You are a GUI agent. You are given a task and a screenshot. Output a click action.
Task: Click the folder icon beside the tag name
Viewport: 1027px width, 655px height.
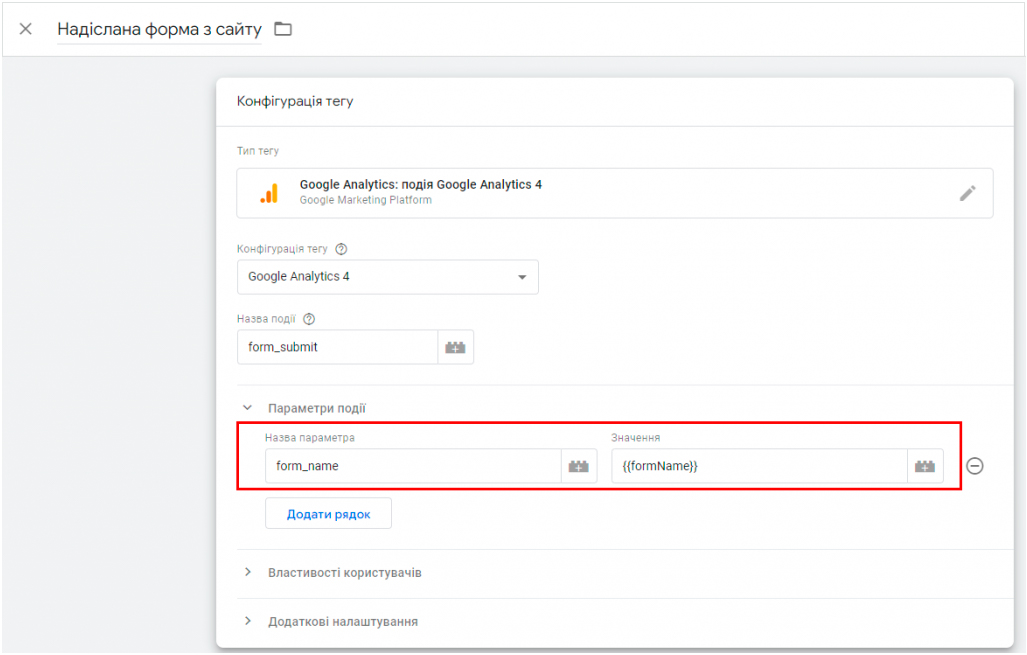(283, 29)
